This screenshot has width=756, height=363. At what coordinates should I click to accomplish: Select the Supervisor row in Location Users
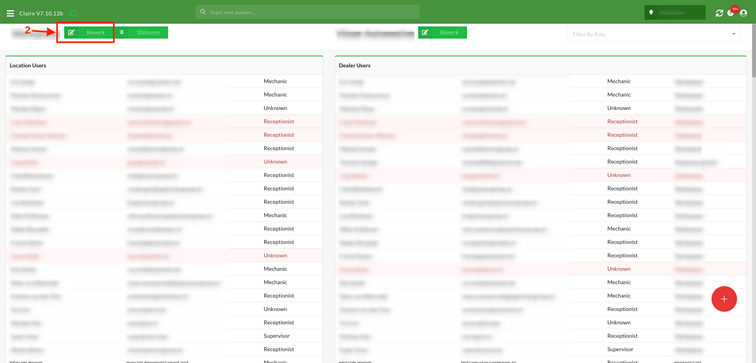(164, 336)
